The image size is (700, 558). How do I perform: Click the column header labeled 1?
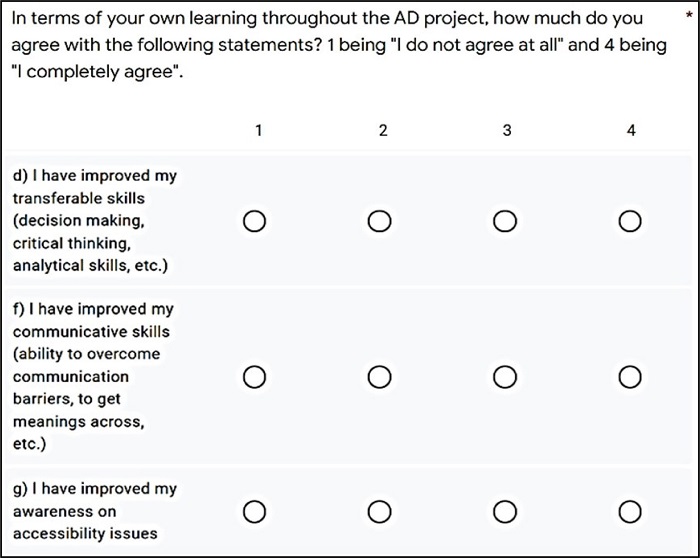tap(259, 130)
